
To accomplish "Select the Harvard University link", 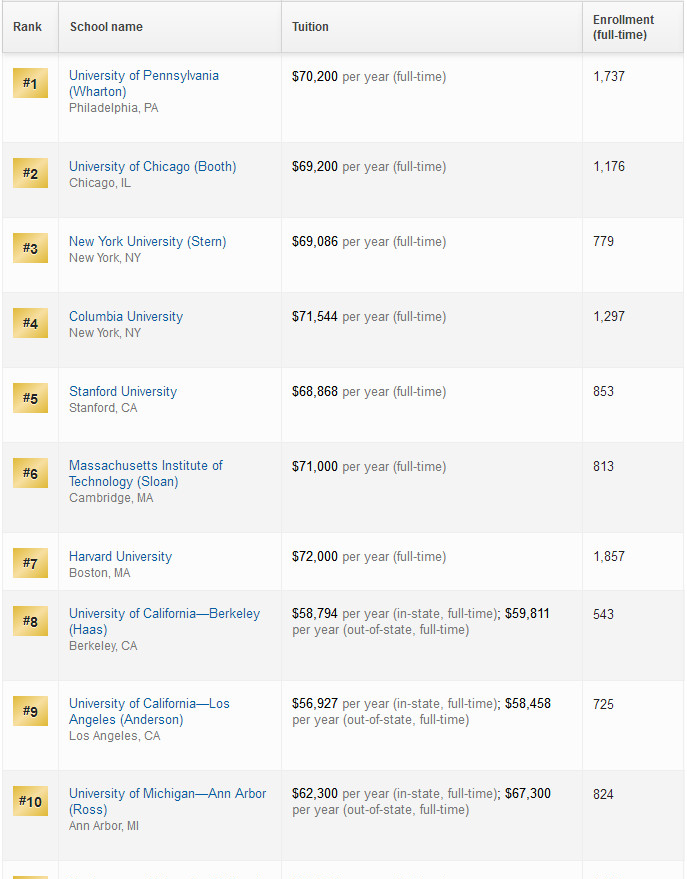I will tap(120, 557).
